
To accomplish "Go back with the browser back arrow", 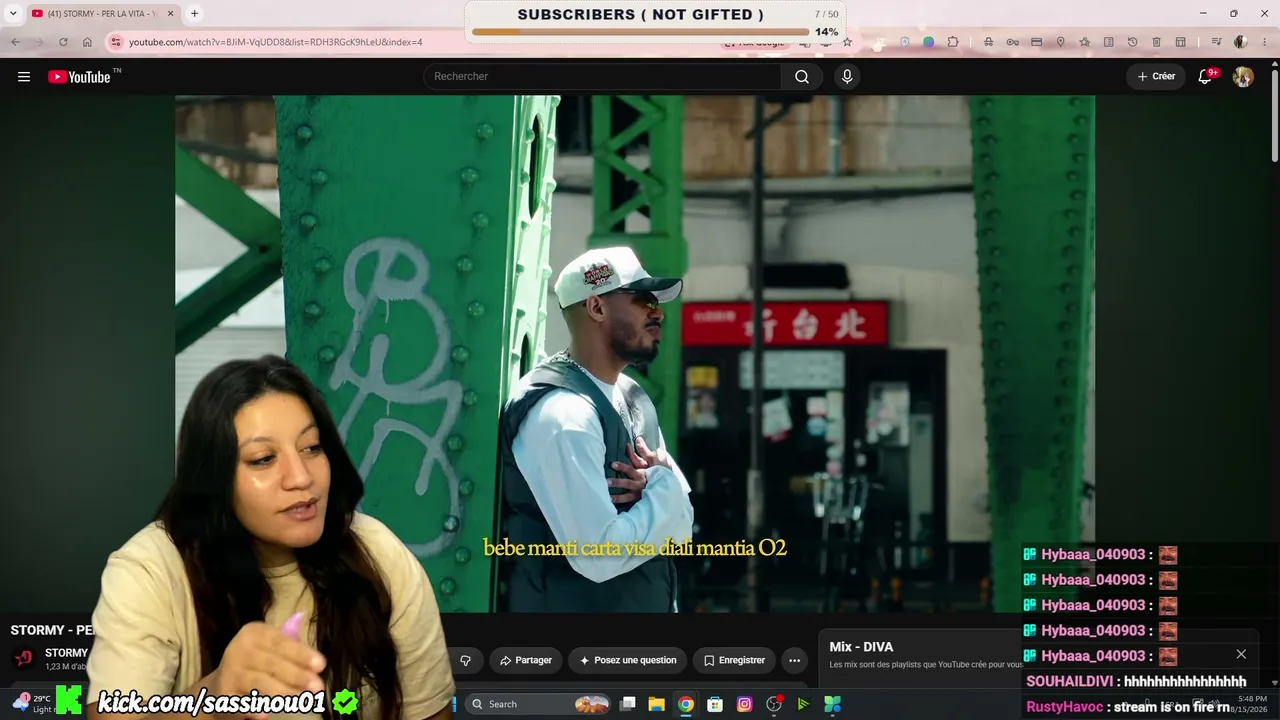I will click(15, 42).
